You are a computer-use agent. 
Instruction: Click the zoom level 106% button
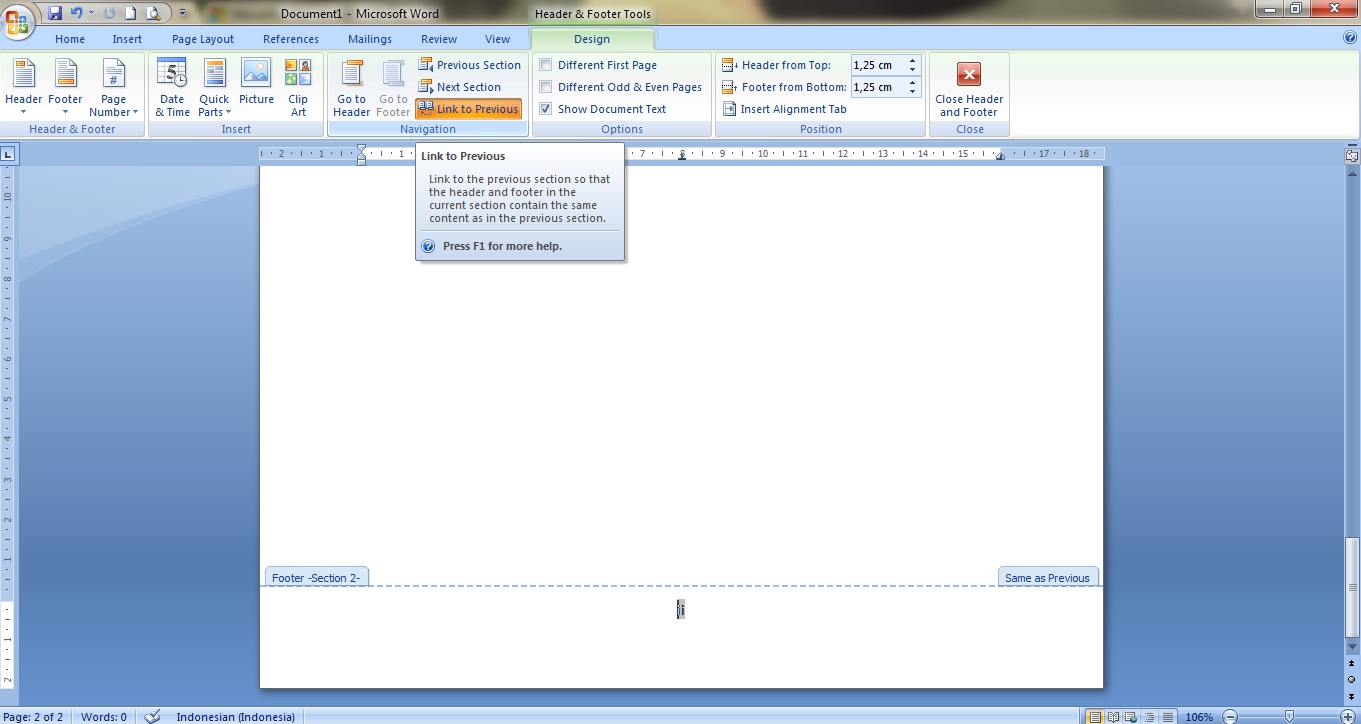point(1199,717)
